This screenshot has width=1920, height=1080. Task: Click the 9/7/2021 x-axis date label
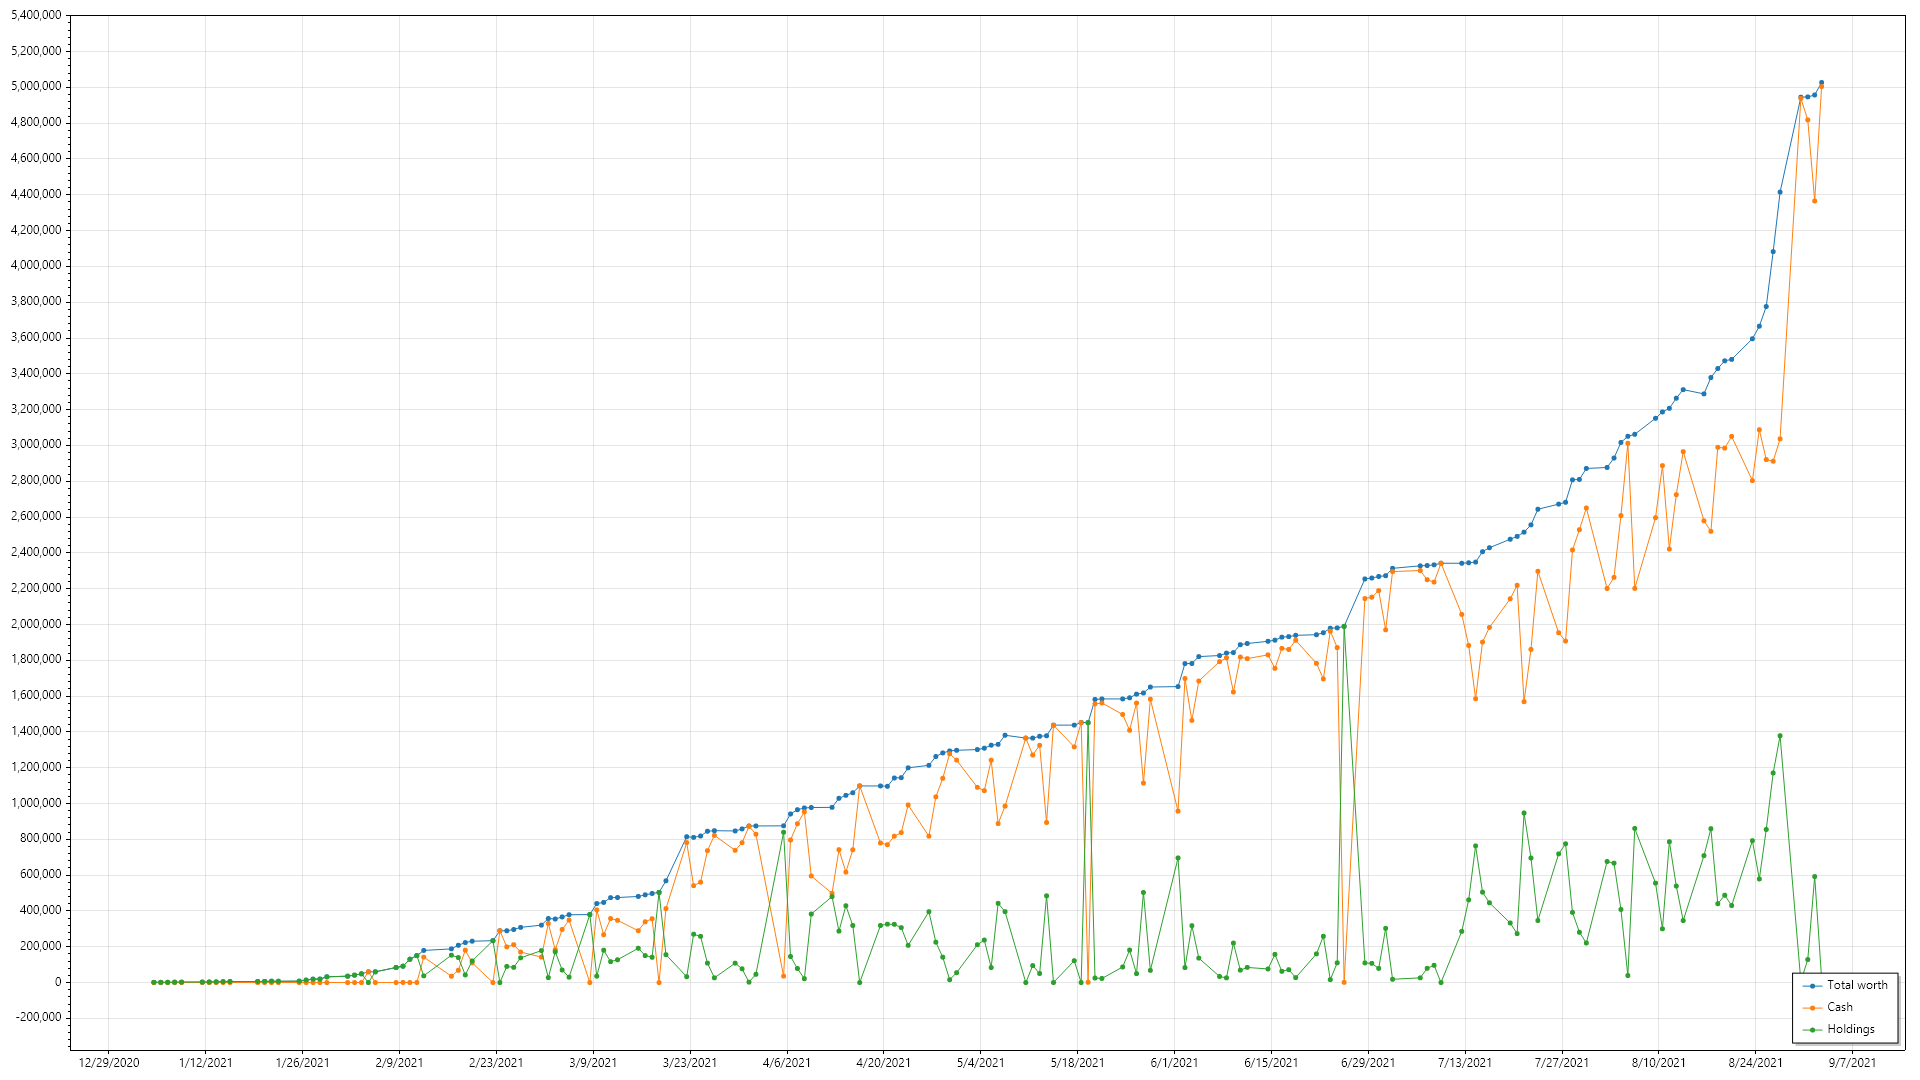[1852, 1063]
